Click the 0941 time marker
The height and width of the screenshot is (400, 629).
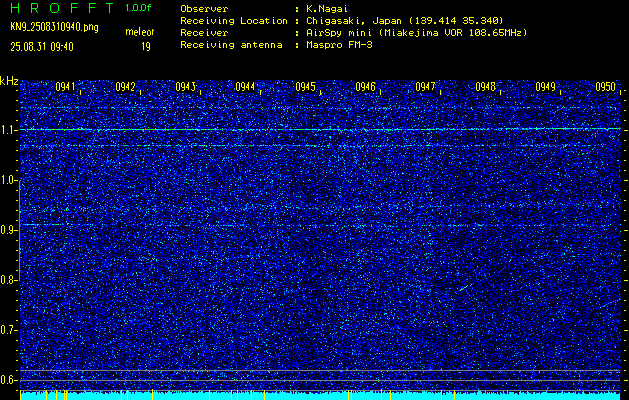tap(65, 87)
